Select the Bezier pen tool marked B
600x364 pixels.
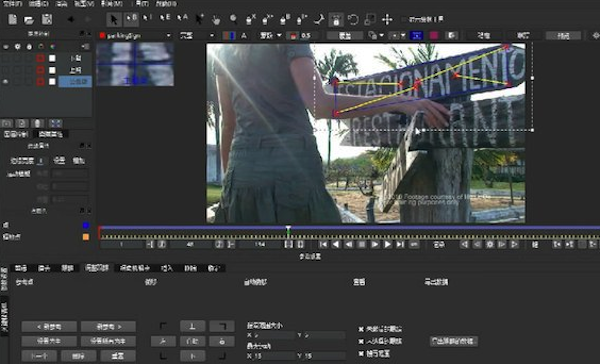pyautogui.click(x=285, y=19)
